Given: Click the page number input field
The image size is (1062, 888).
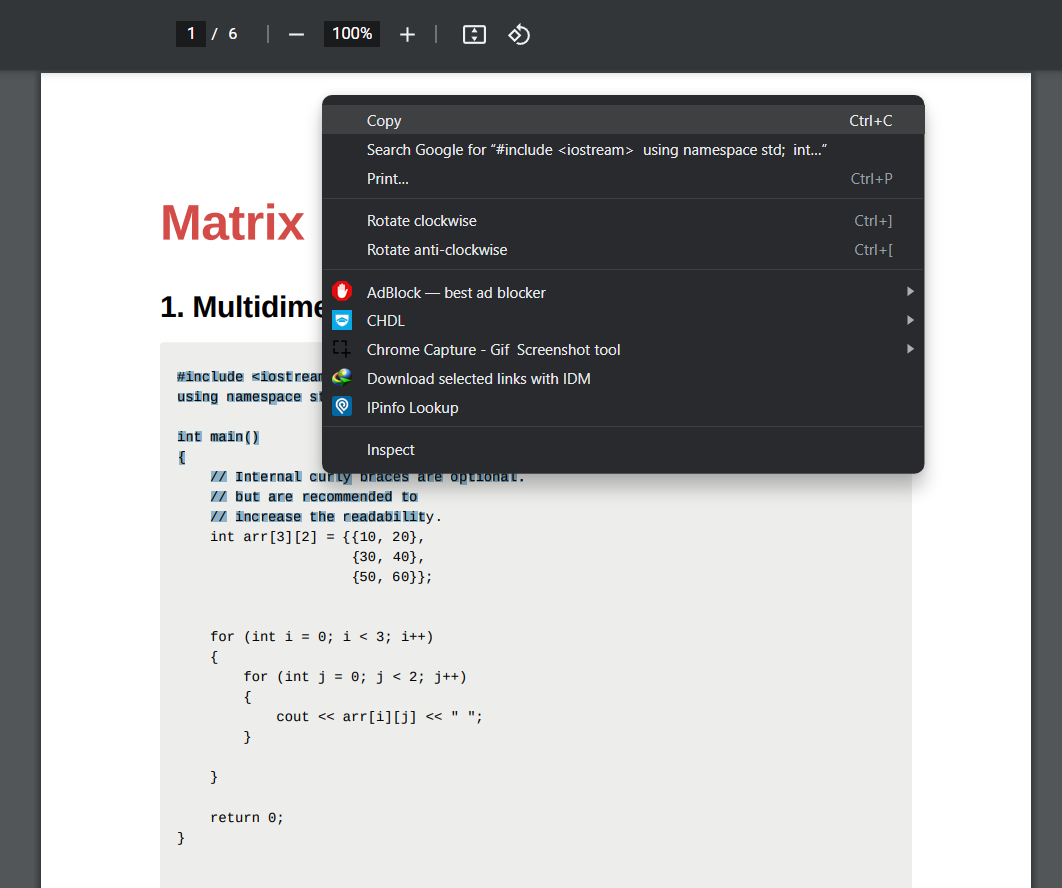Looking at the screenshot, I should tap(191, 34).
